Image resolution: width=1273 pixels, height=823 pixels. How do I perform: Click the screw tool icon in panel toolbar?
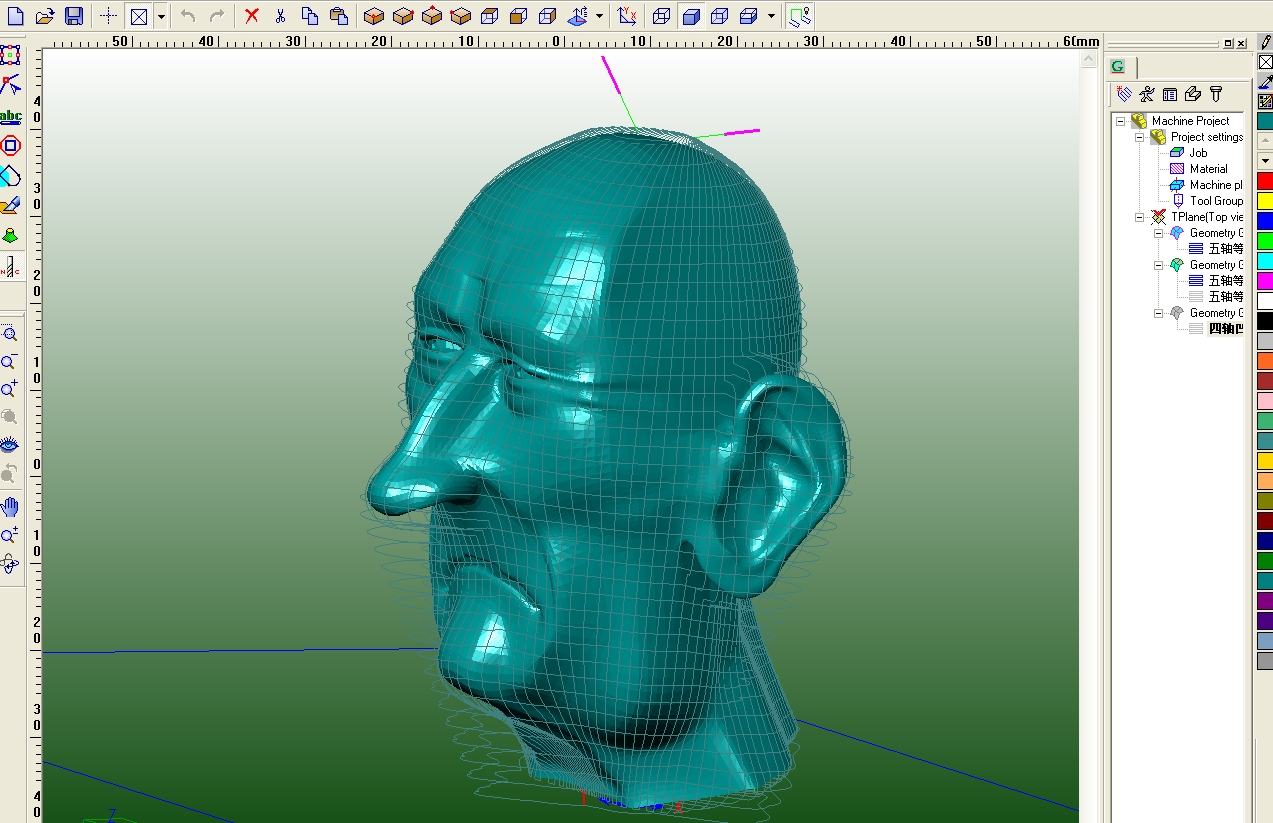1216,94
